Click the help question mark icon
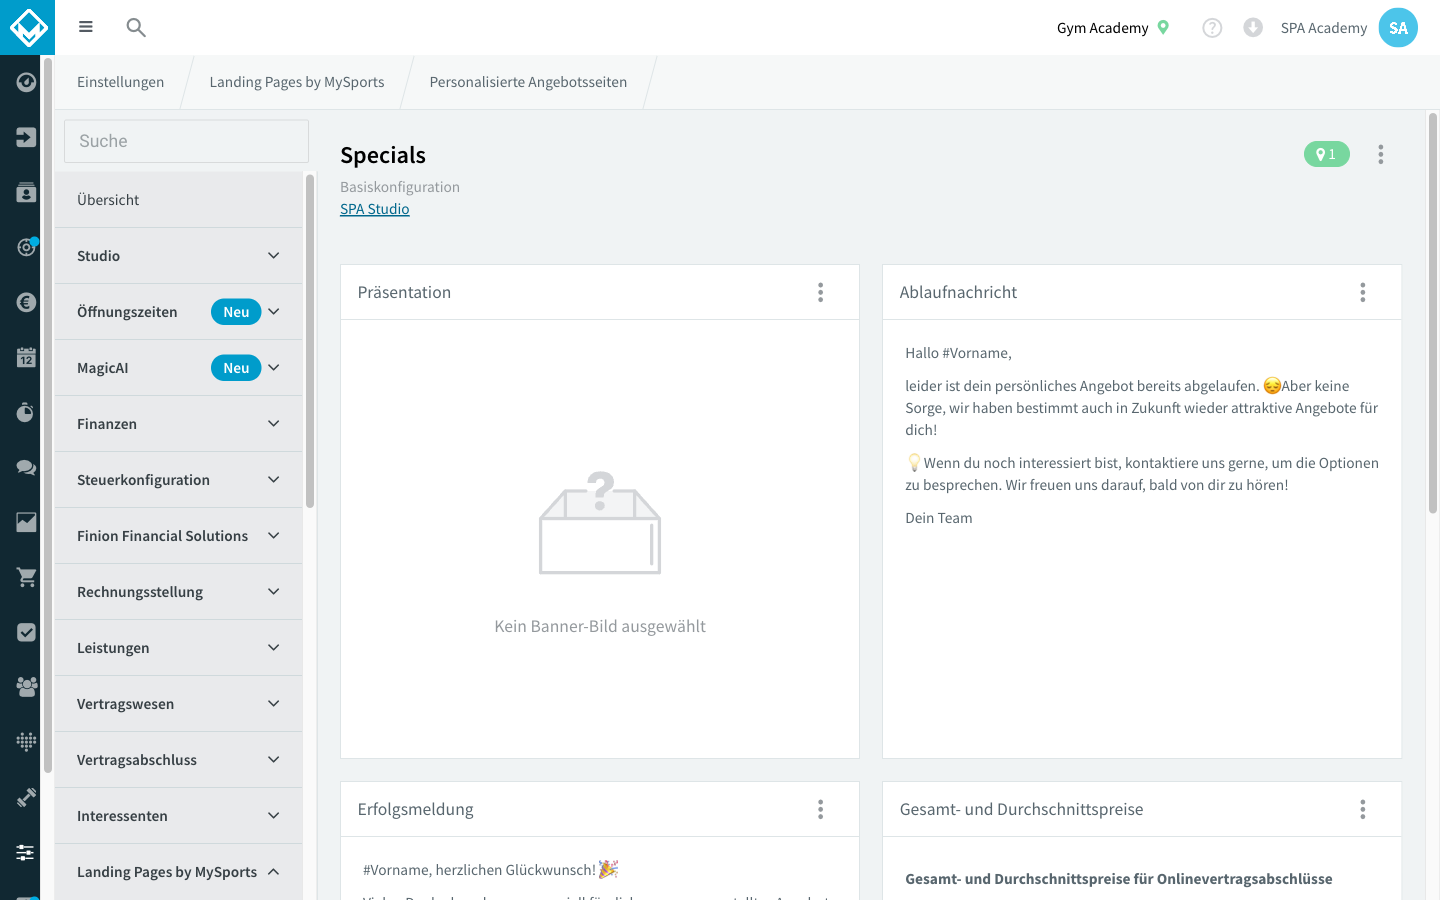Image resolution: width=1440 pixels, height=900 pixels. pos(1212,28)
